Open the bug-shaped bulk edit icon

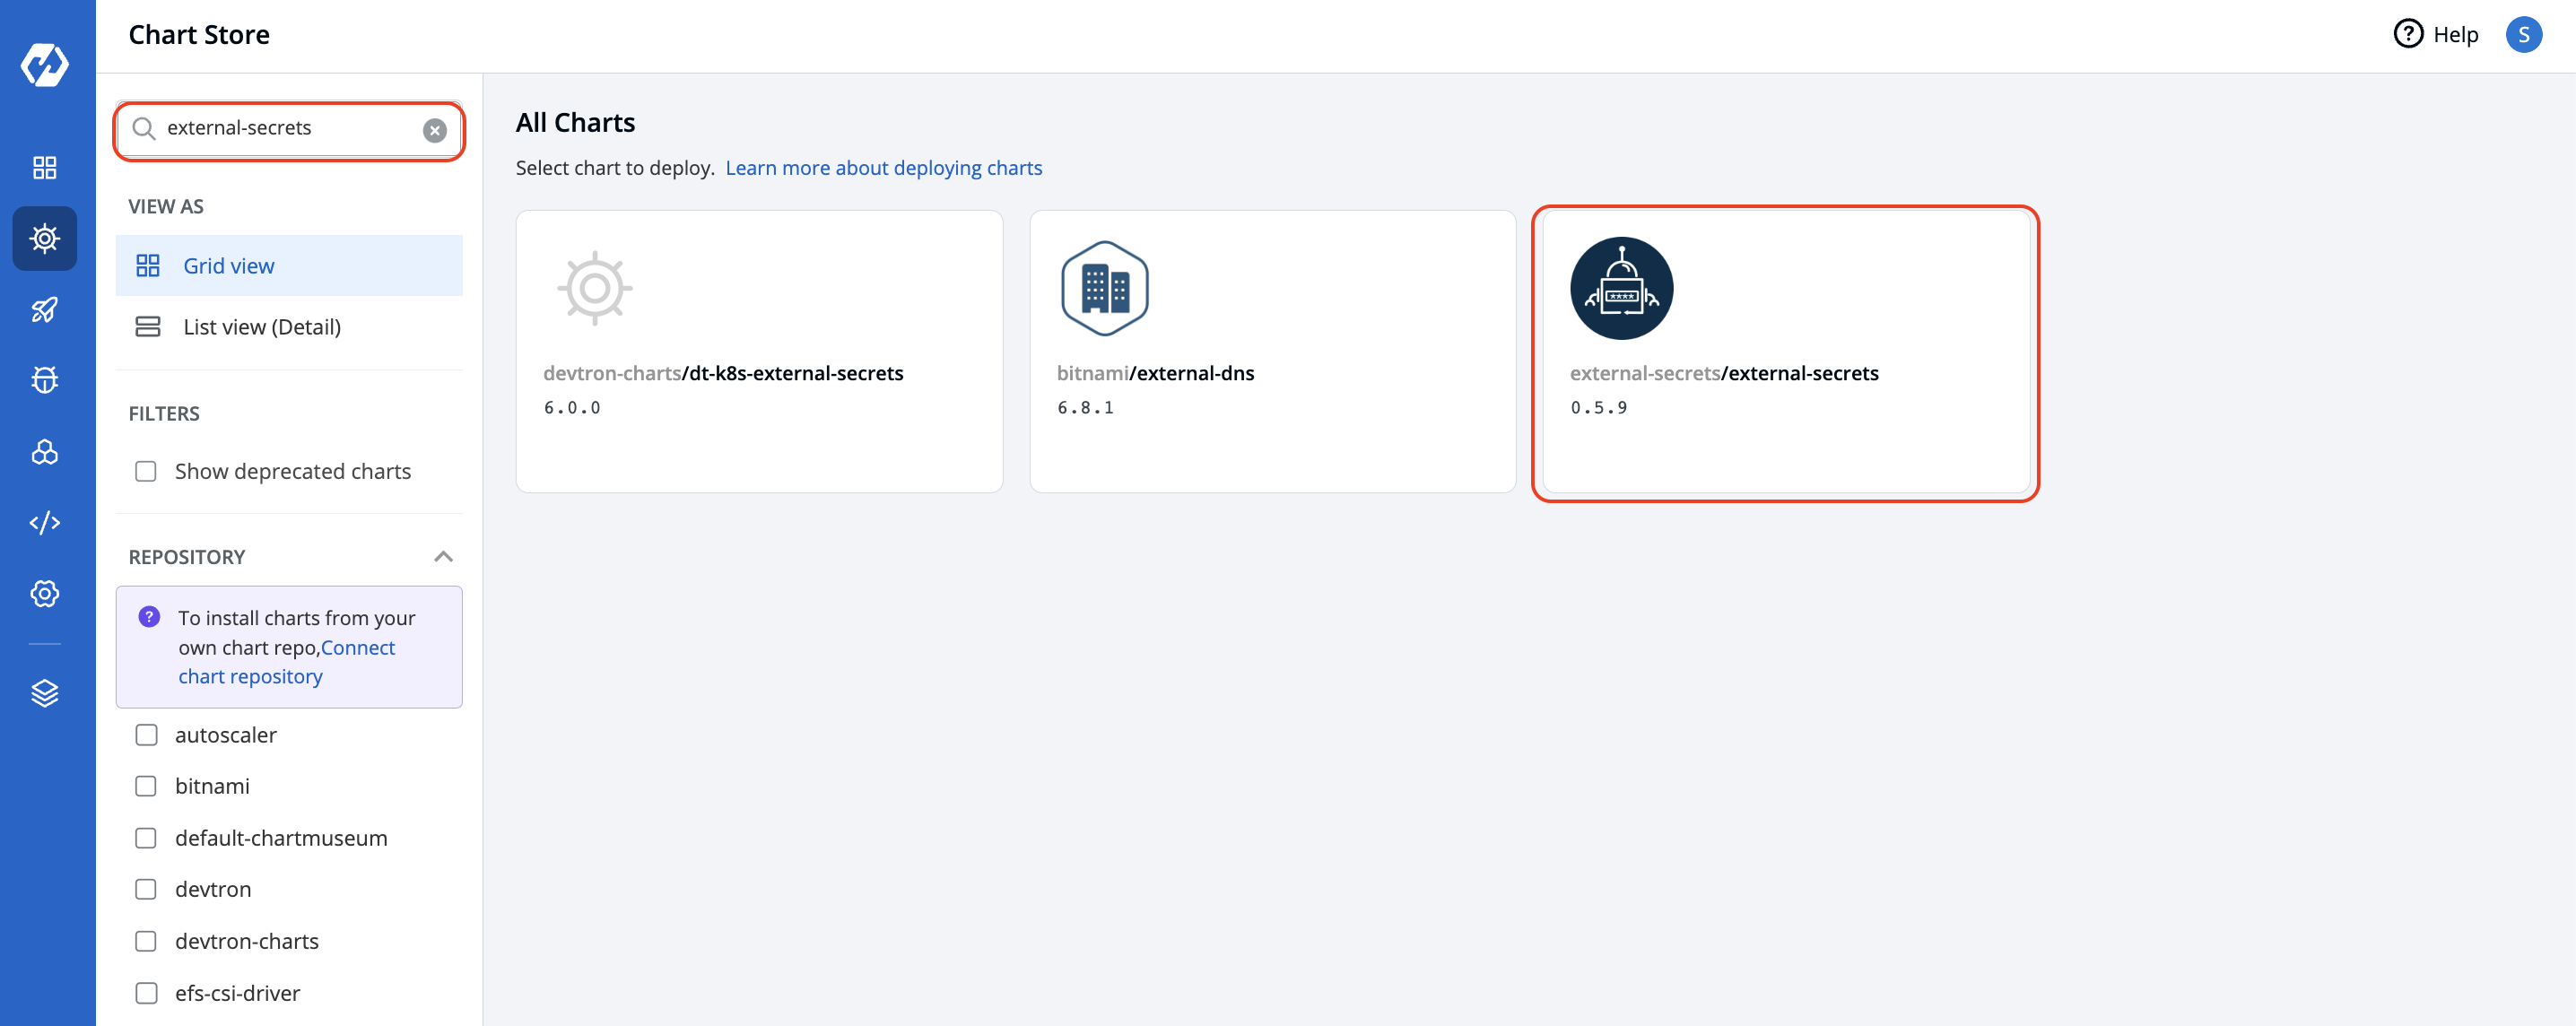pyautogui.click(x=44, y=380)
